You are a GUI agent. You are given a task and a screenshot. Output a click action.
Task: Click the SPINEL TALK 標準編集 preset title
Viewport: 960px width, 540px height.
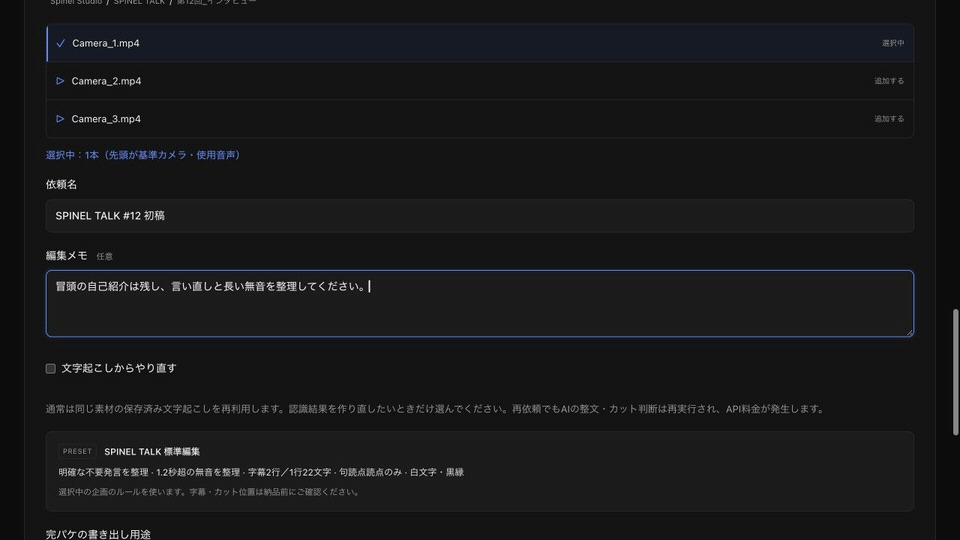click(152, 452)
